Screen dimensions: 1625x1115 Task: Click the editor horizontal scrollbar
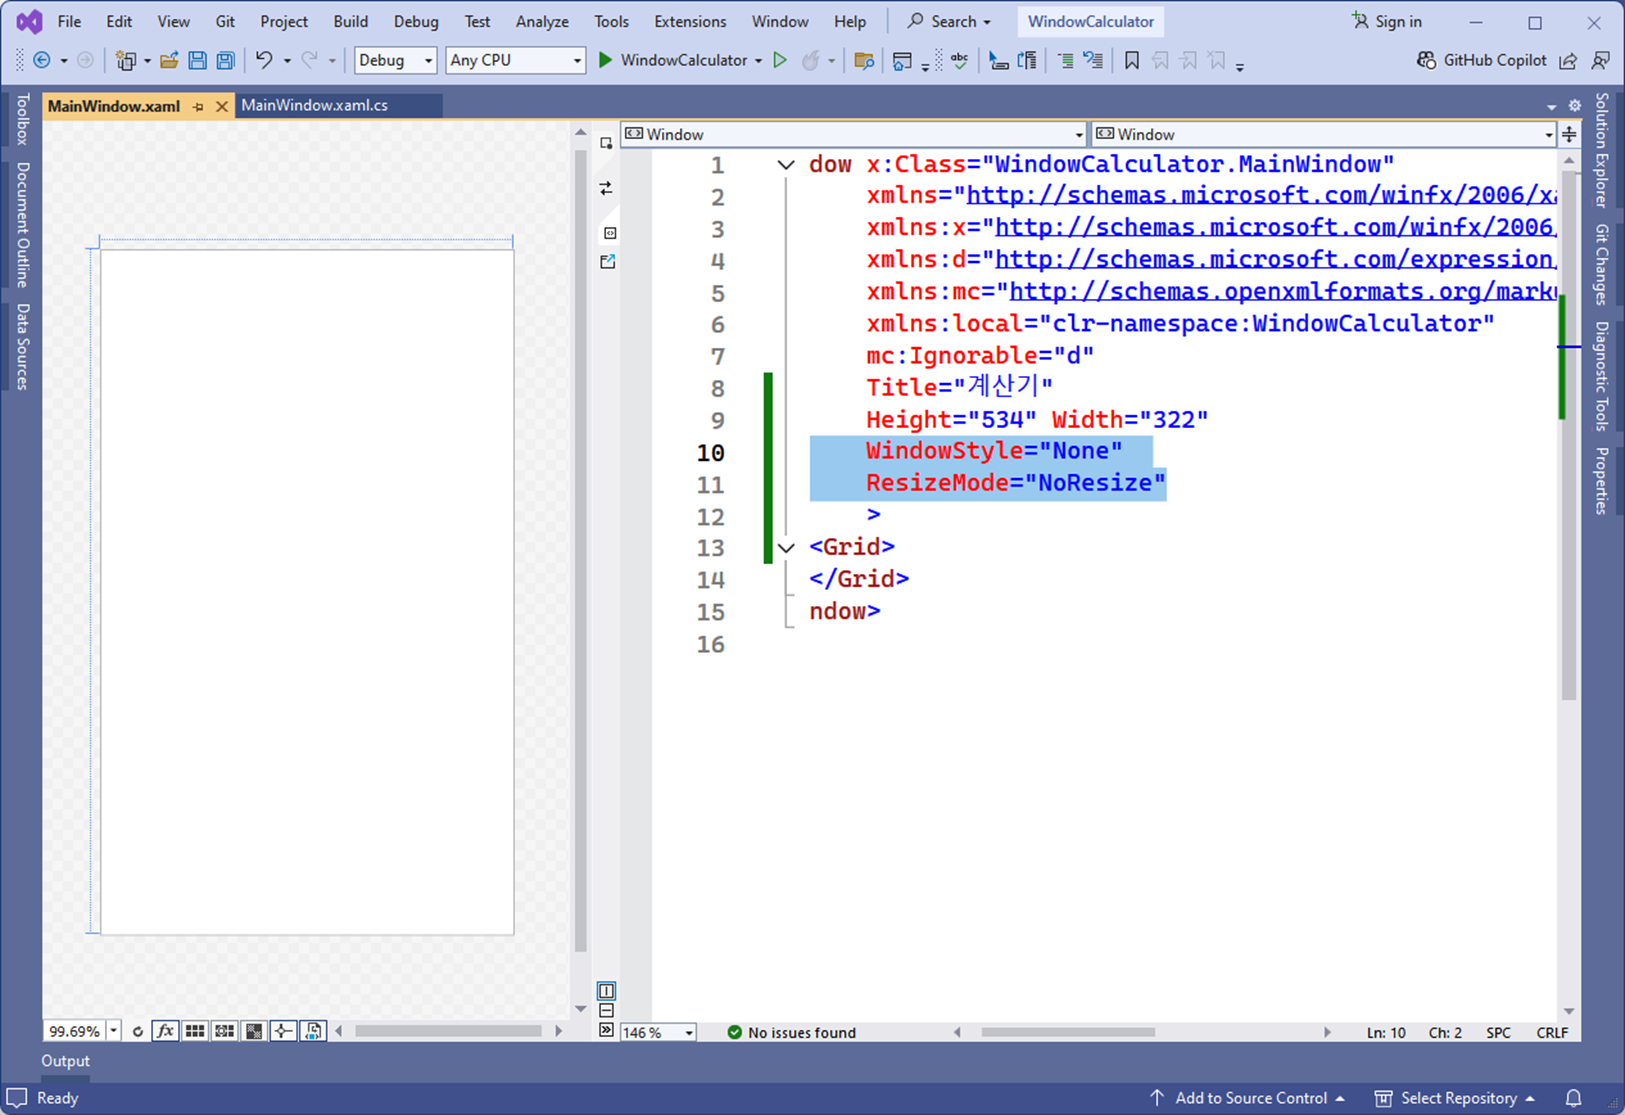(x=1068, y=1032)
